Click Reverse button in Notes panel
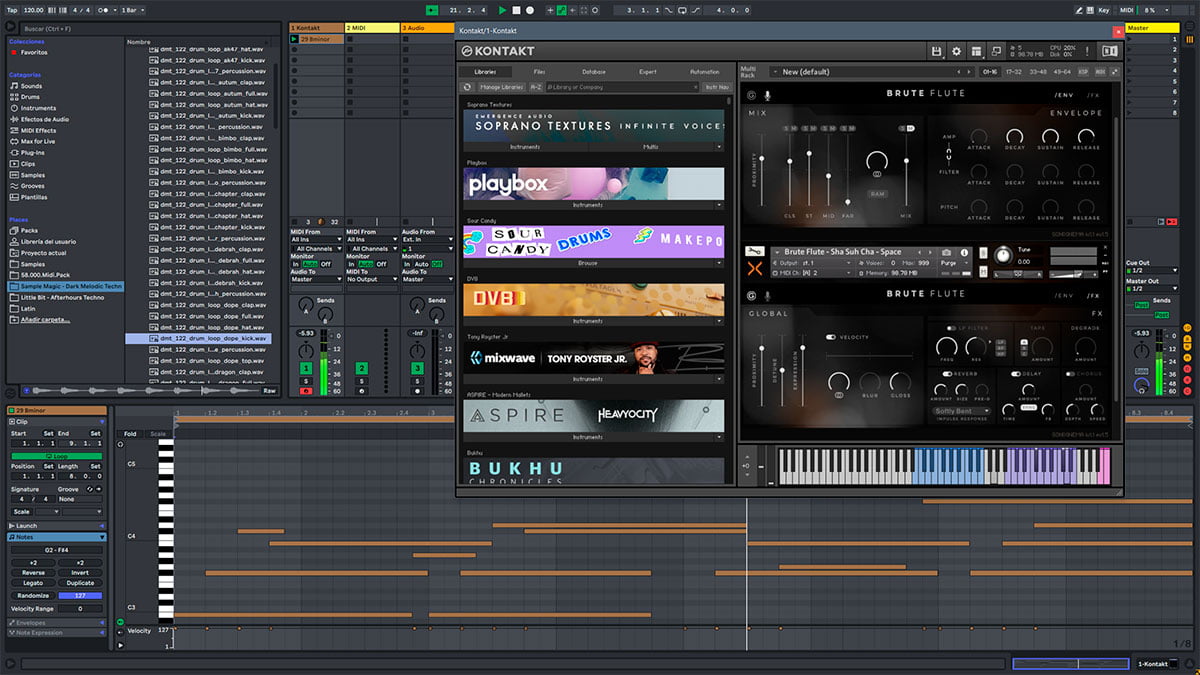 point(33,573)
